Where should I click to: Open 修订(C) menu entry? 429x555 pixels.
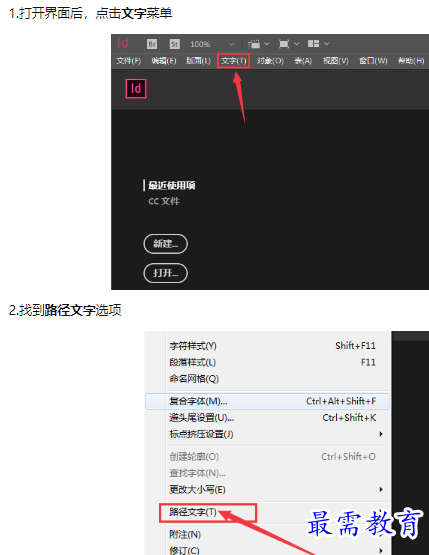pos(267,550)
